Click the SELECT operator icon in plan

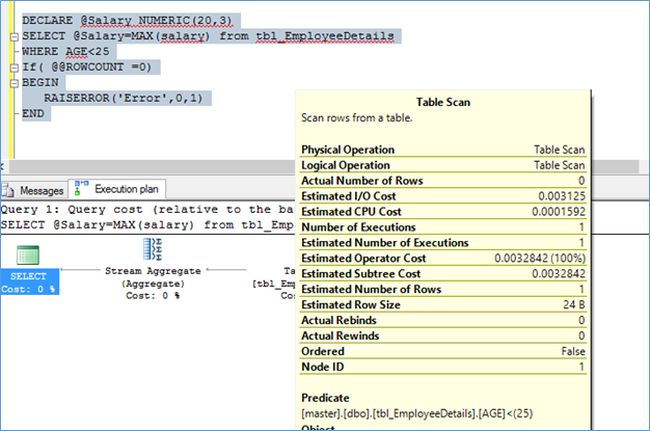click(x=28, y=254)
